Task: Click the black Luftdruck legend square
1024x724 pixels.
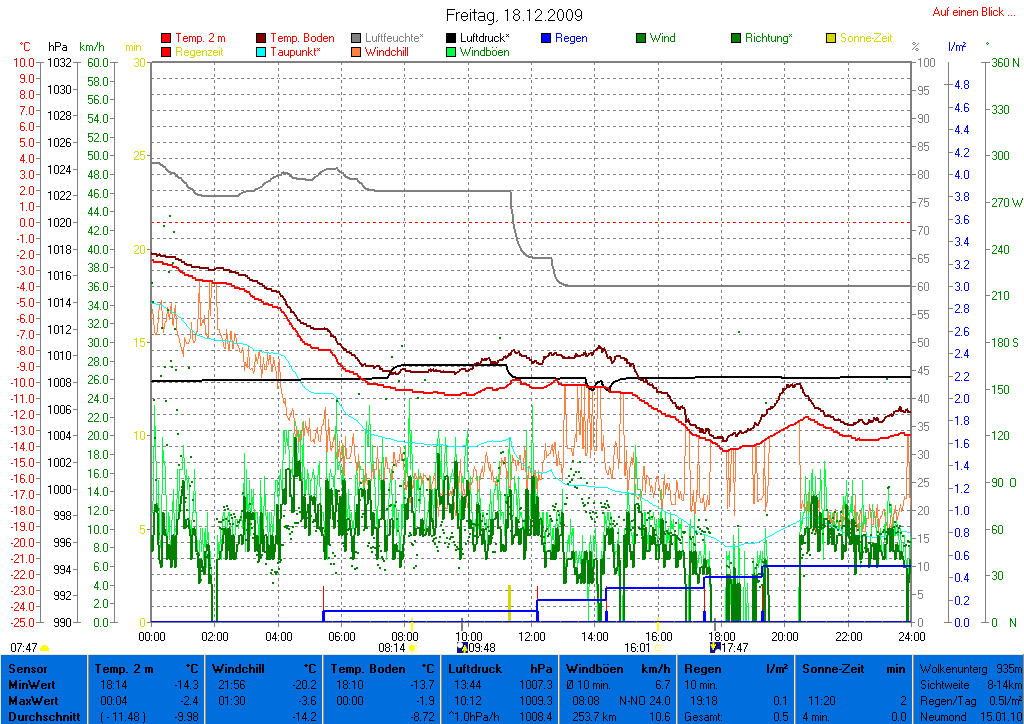Action: coord(451,38)
